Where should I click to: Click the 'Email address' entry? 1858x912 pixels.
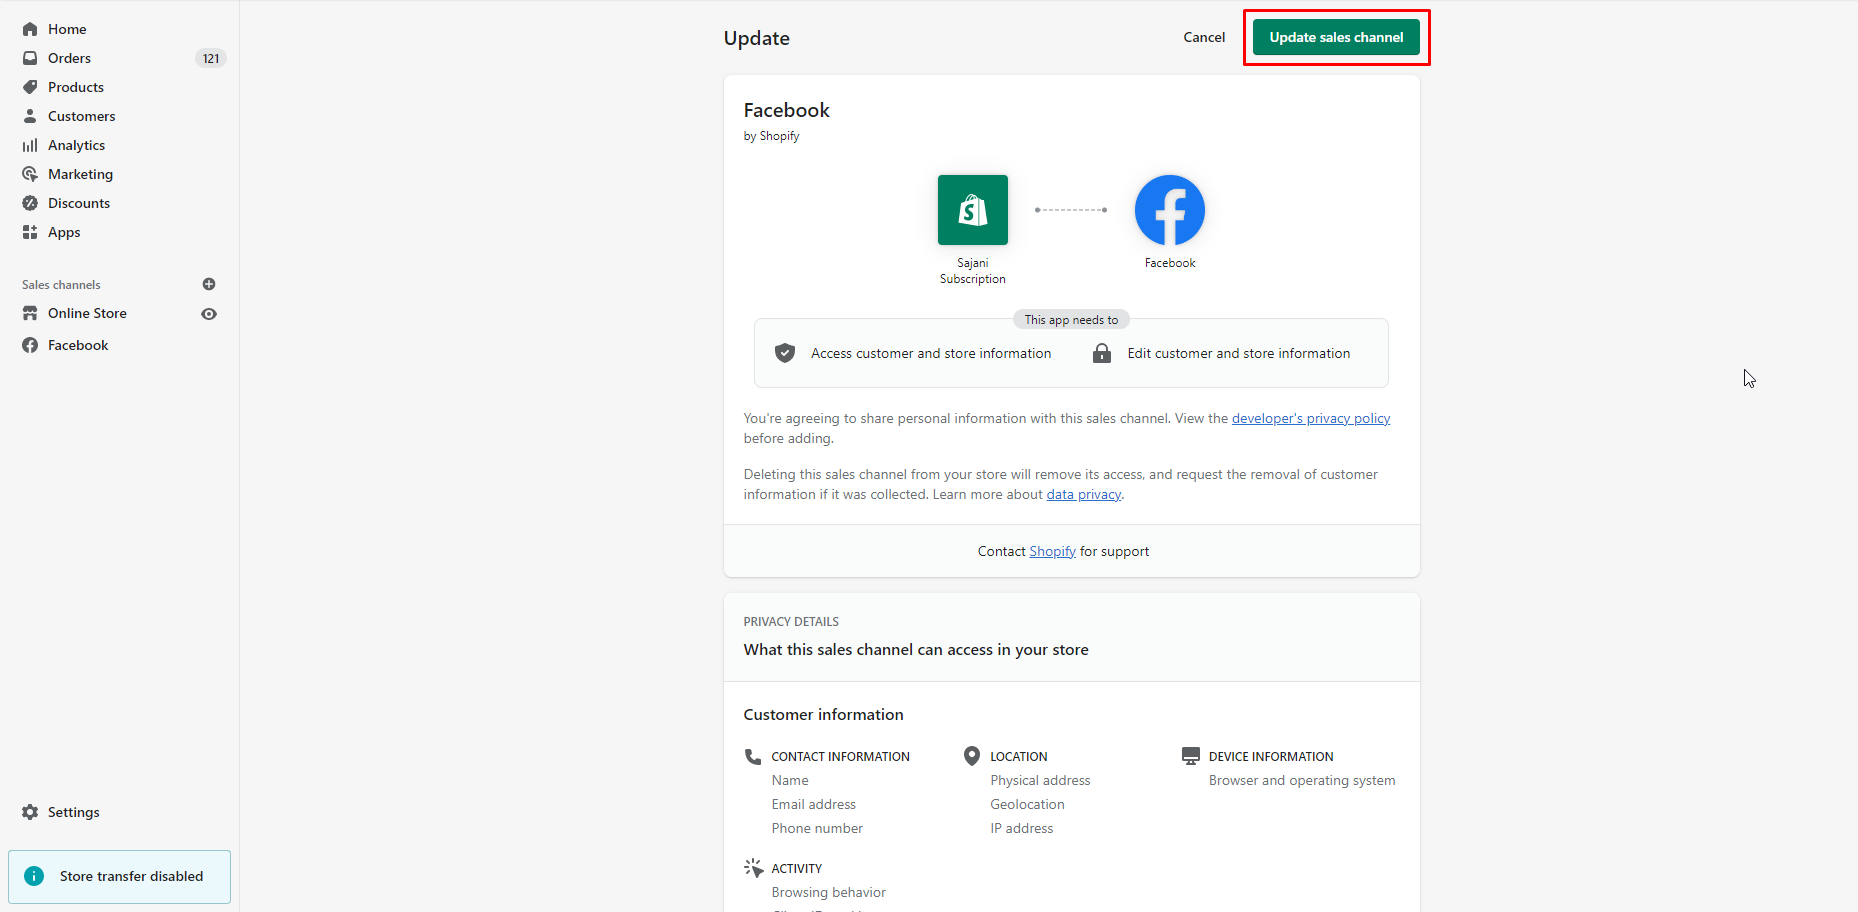[x=813, y=804]
